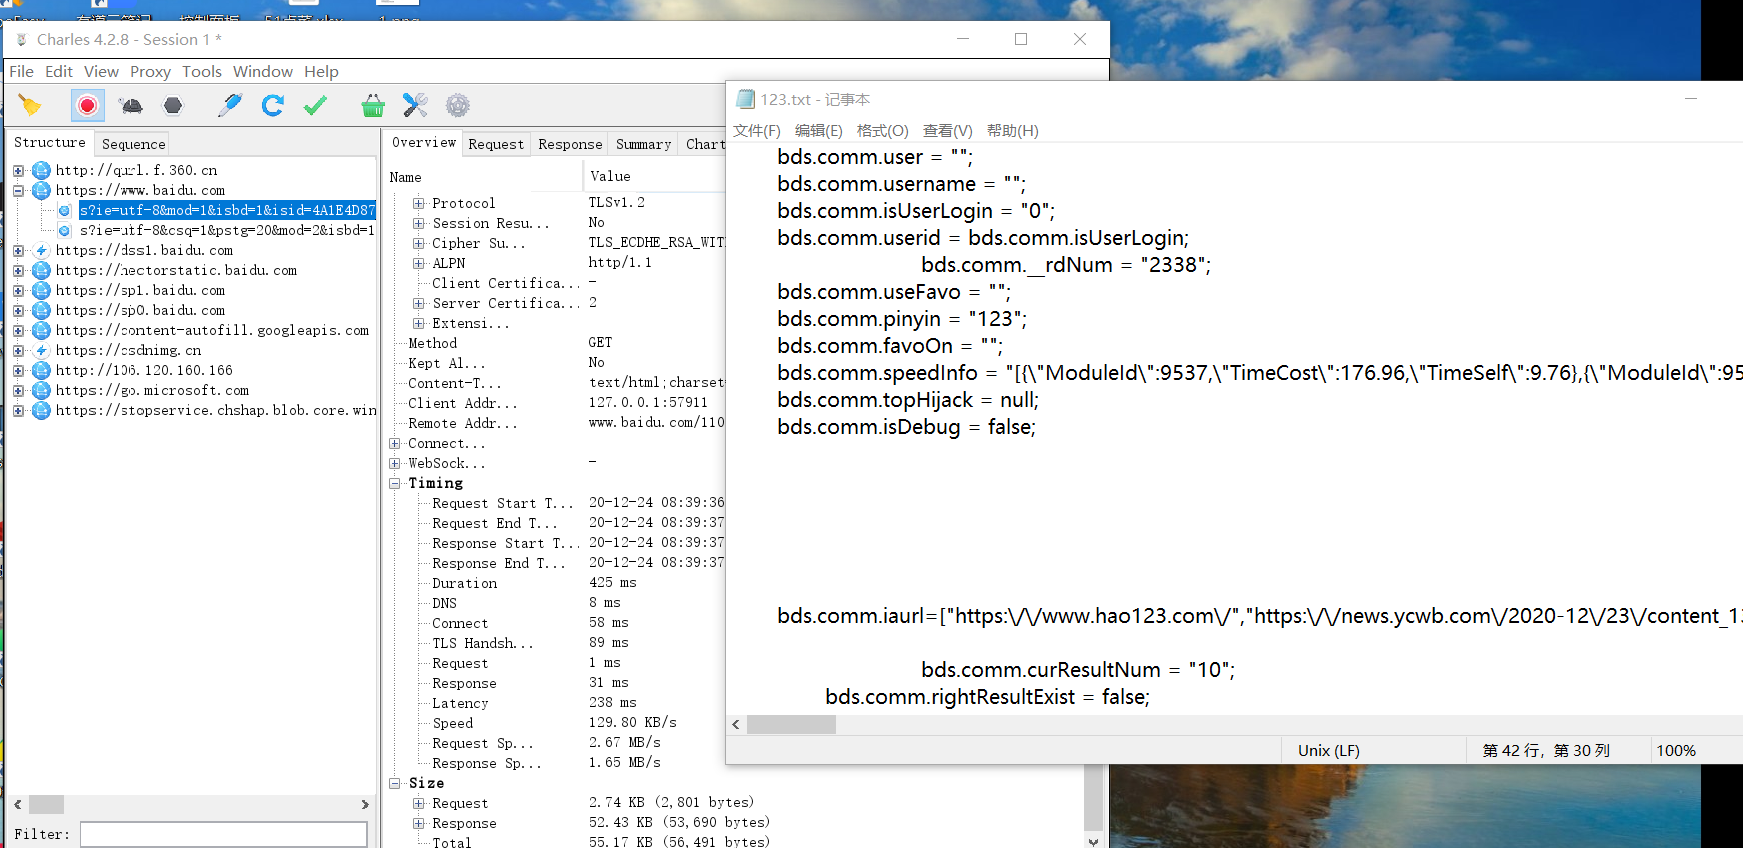Viewport: 1743px width, 848px height.
Task: Select the https://content-autofill.googleapis.com host
Action: click(212, 330)
